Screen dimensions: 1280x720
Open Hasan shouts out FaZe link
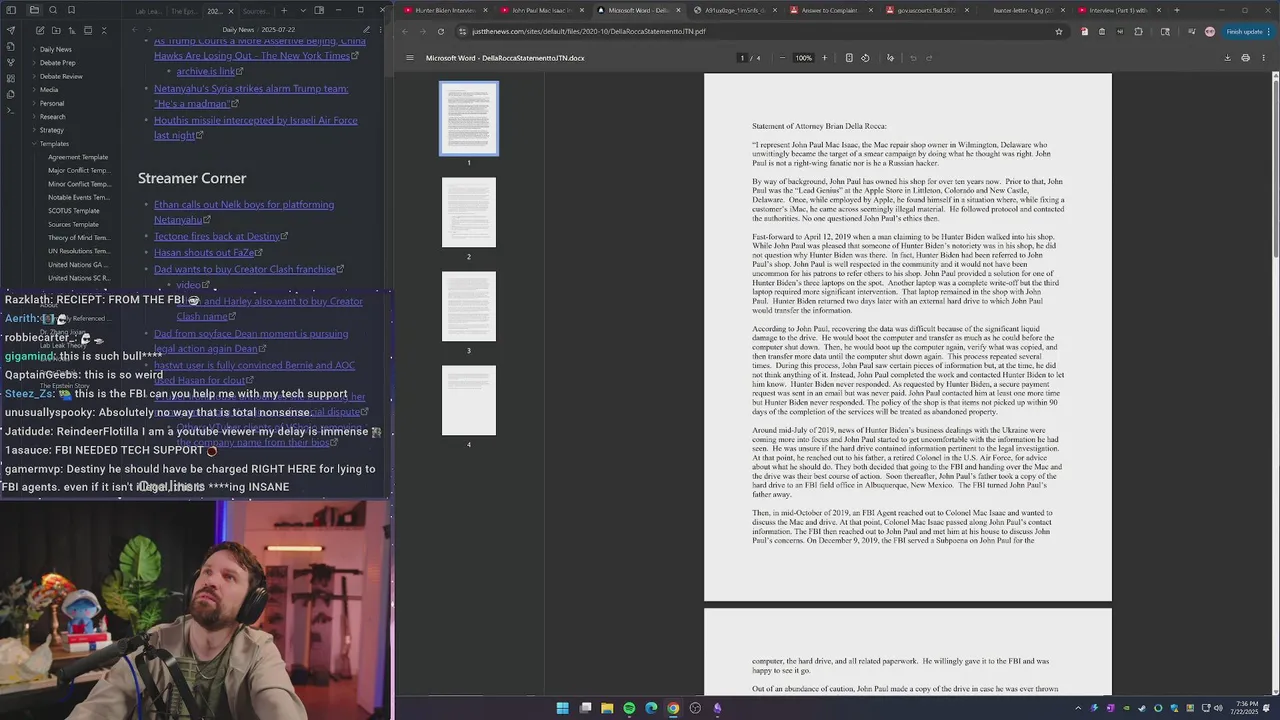click(206, 253)
